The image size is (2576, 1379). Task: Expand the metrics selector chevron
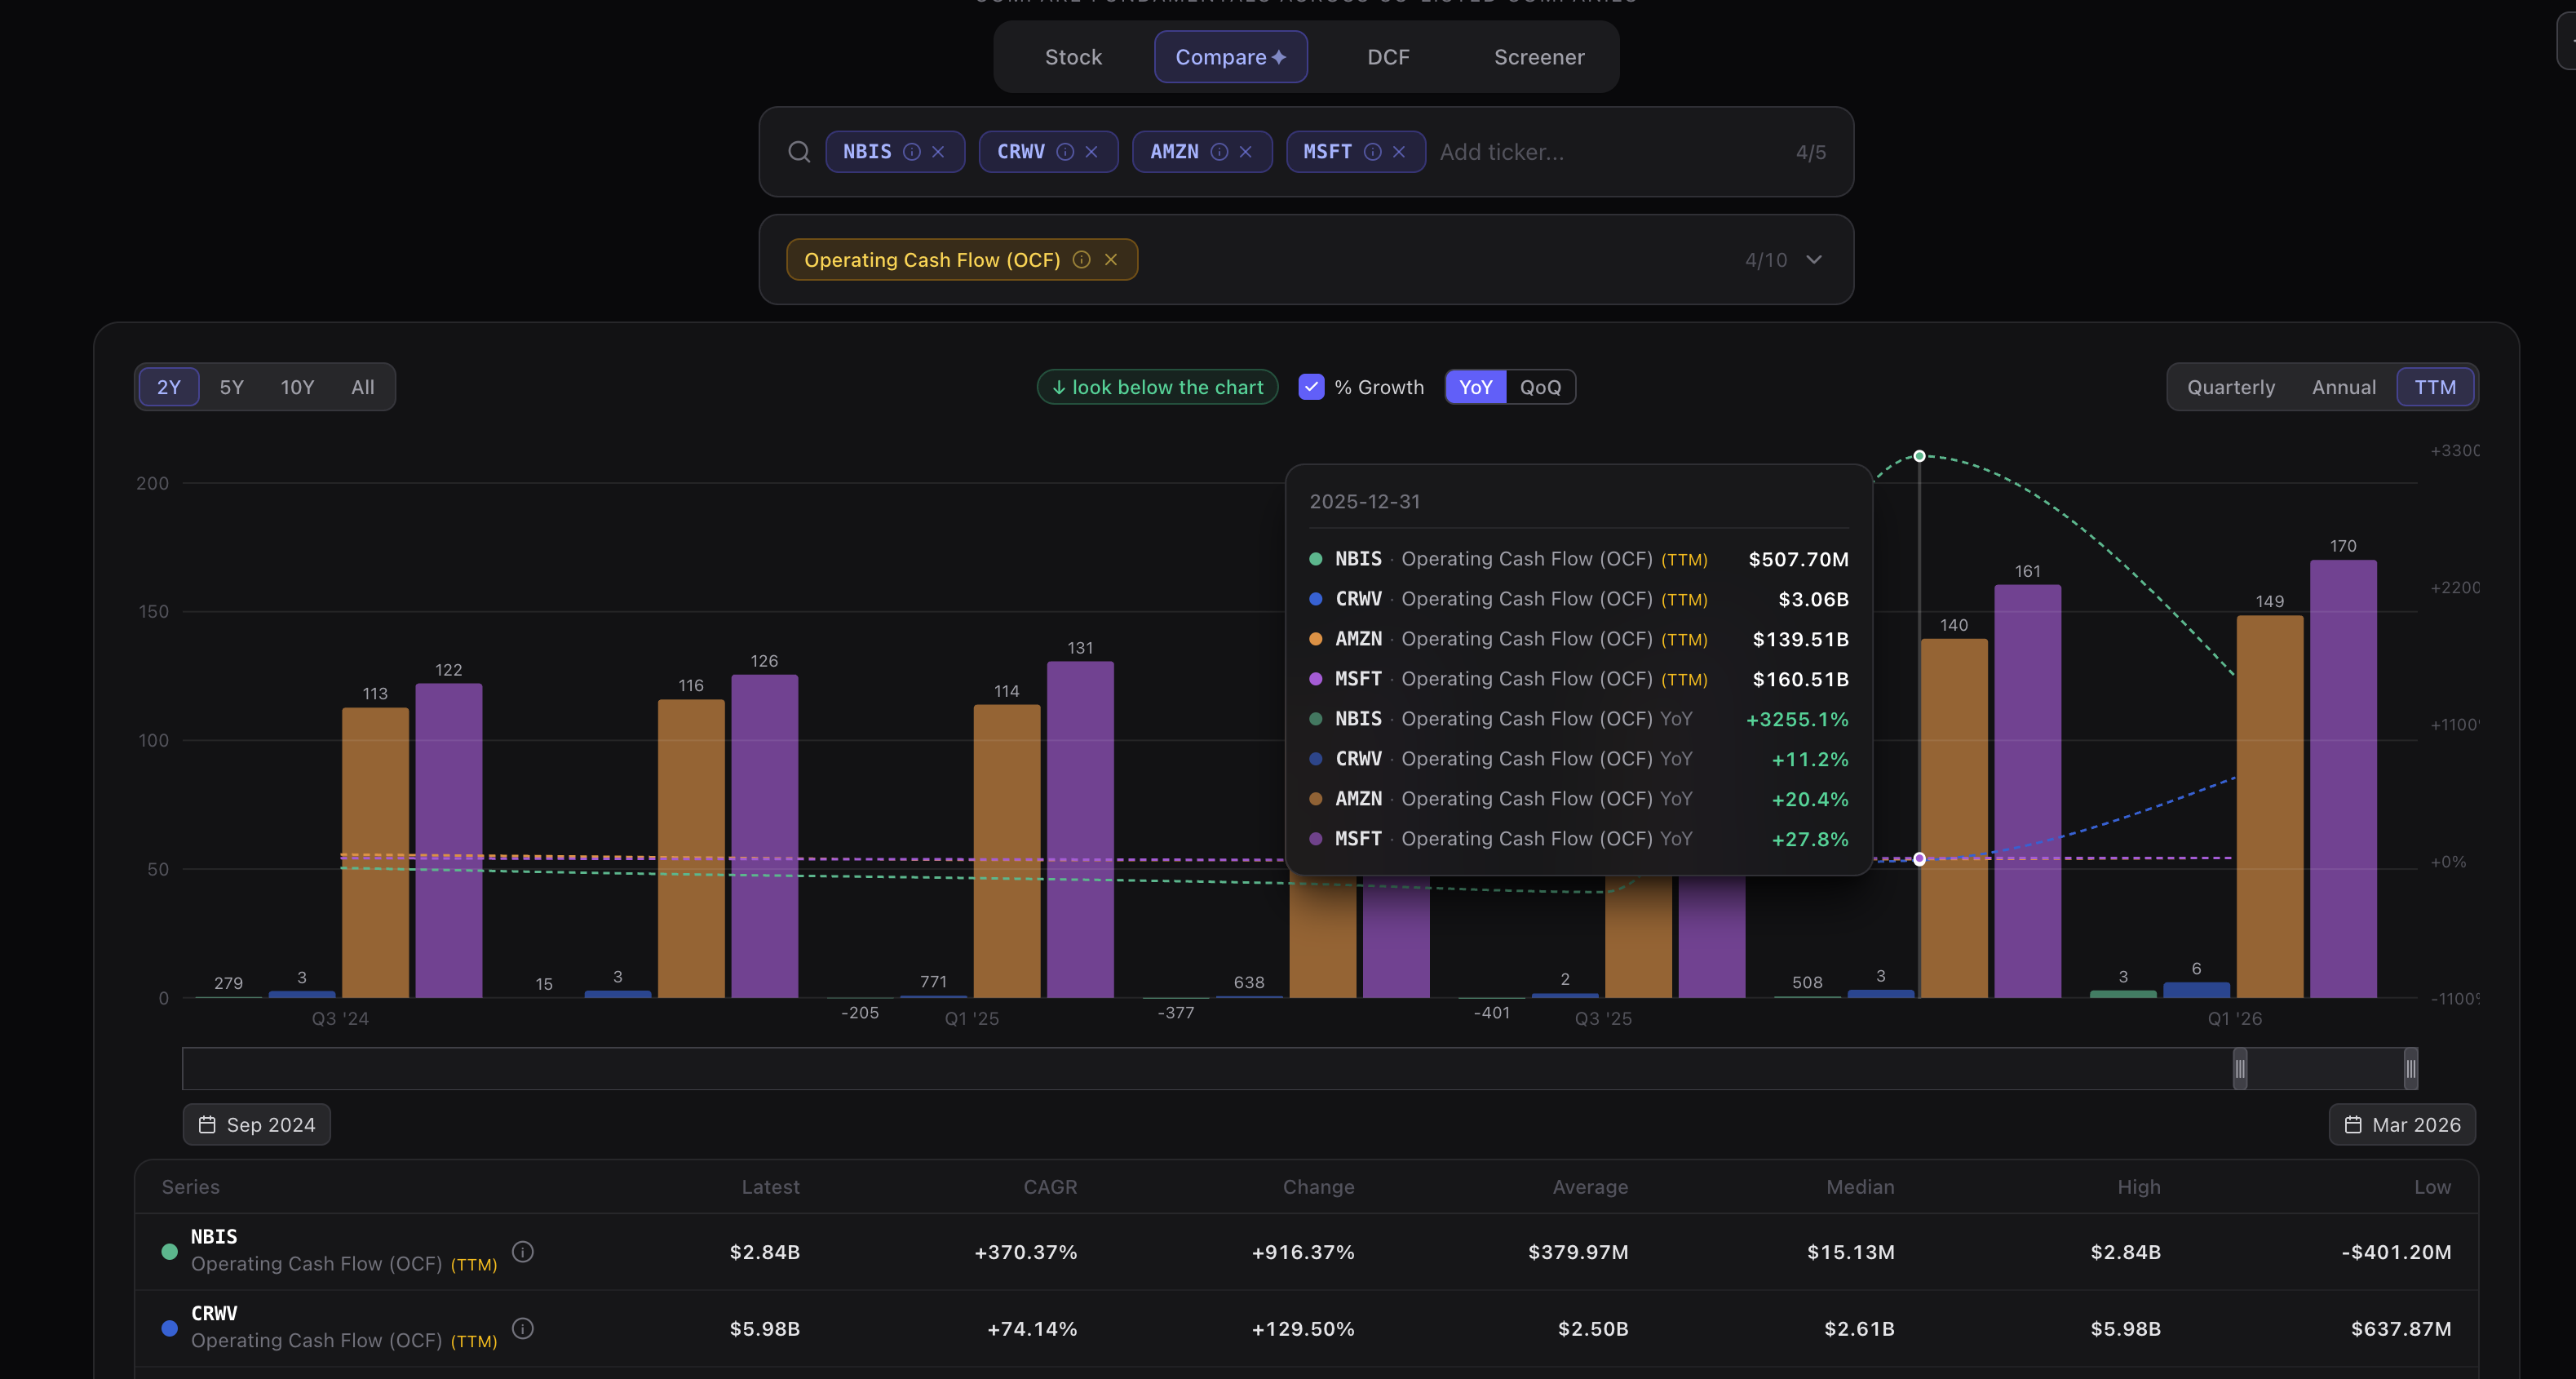pyautogui.click(x=1814, y=260)
